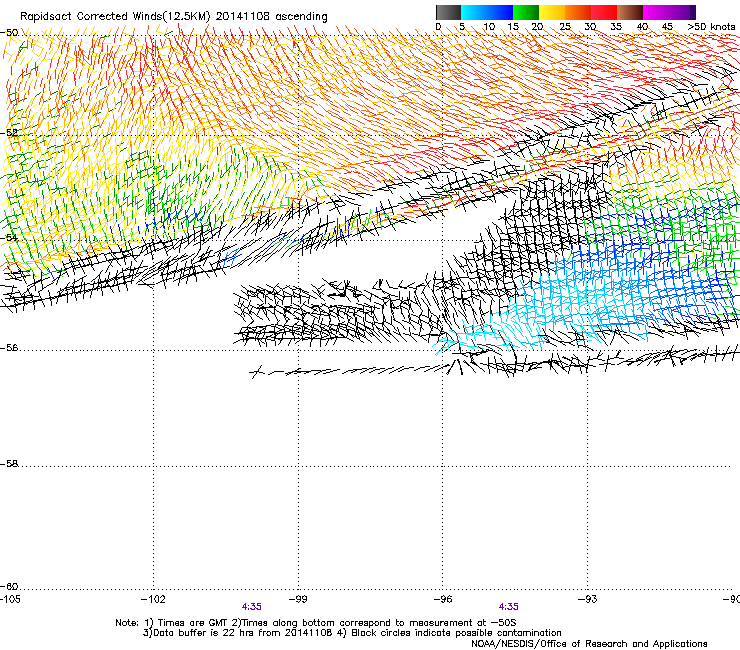The image size is (740, 650).
Task: Click the '-102' longitude axis label
Action: tap(153, 599)
